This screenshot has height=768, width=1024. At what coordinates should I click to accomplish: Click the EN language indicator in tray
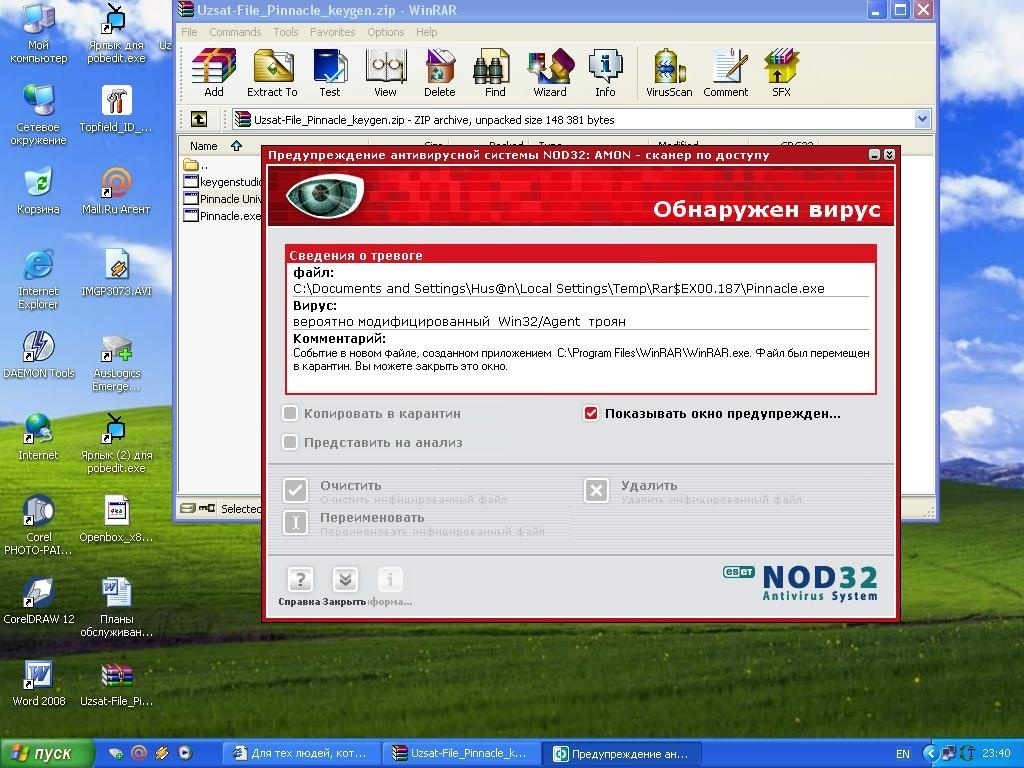tap(903, 754)
